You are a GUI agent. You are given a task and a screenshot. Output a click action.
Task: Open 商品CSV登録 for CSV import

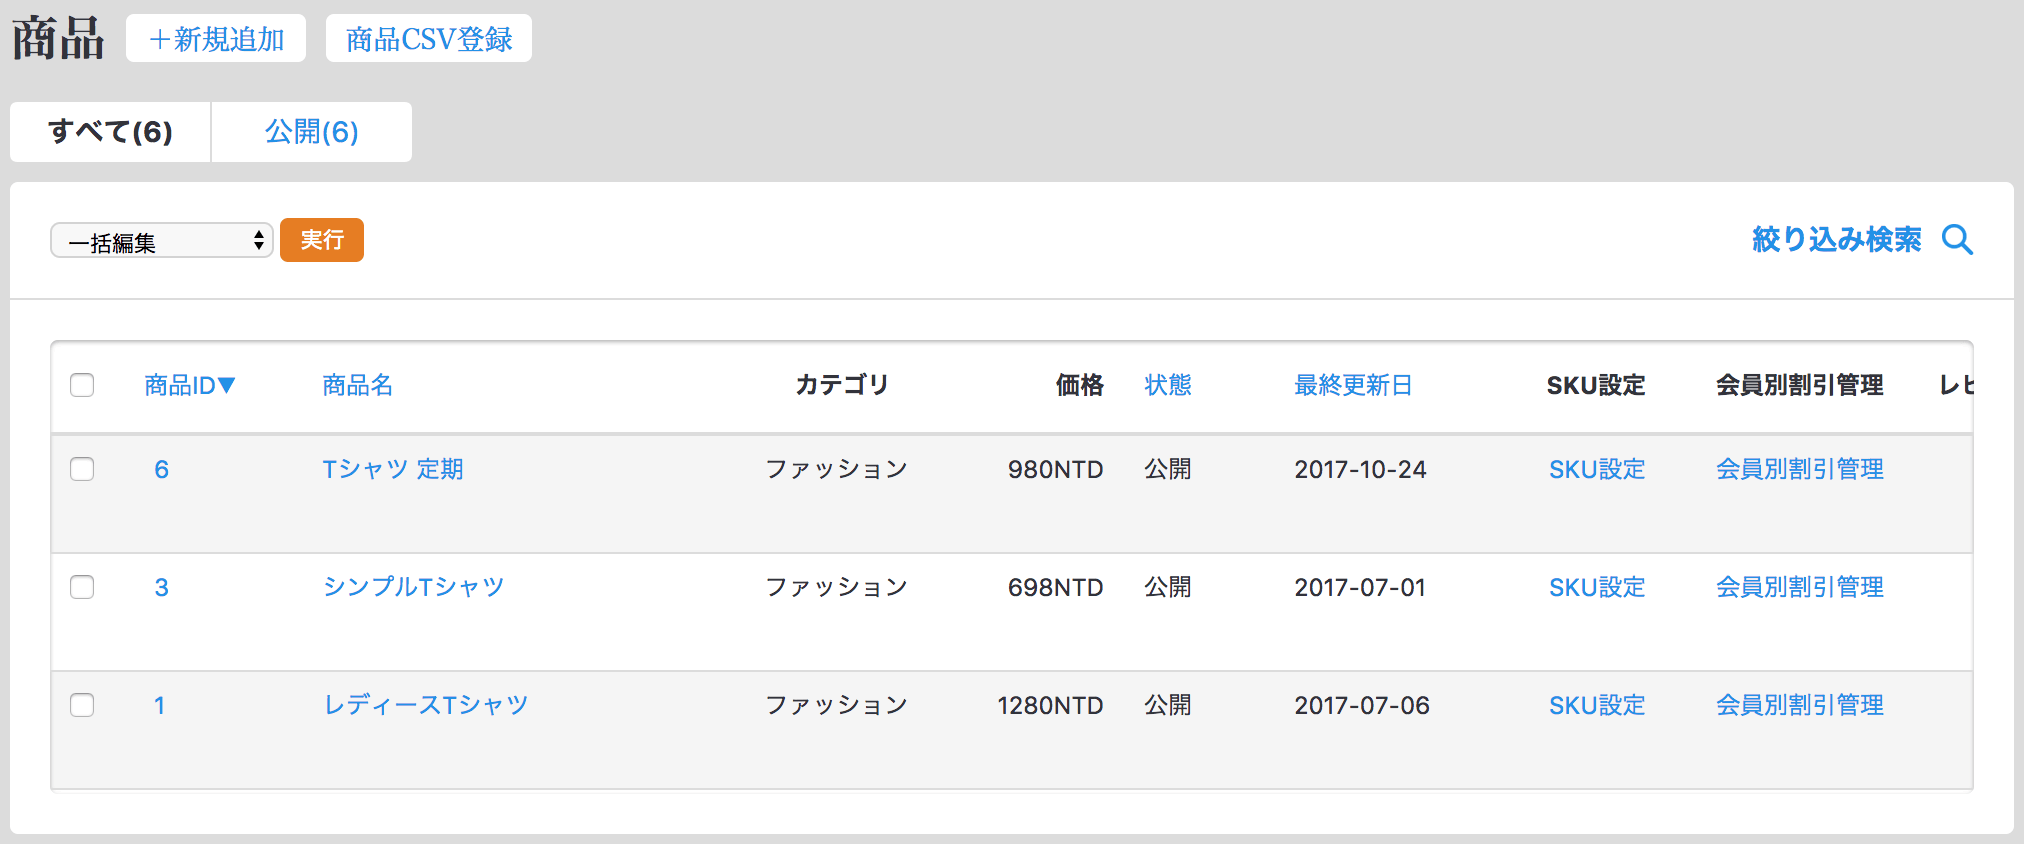click(x=429, y=39)
